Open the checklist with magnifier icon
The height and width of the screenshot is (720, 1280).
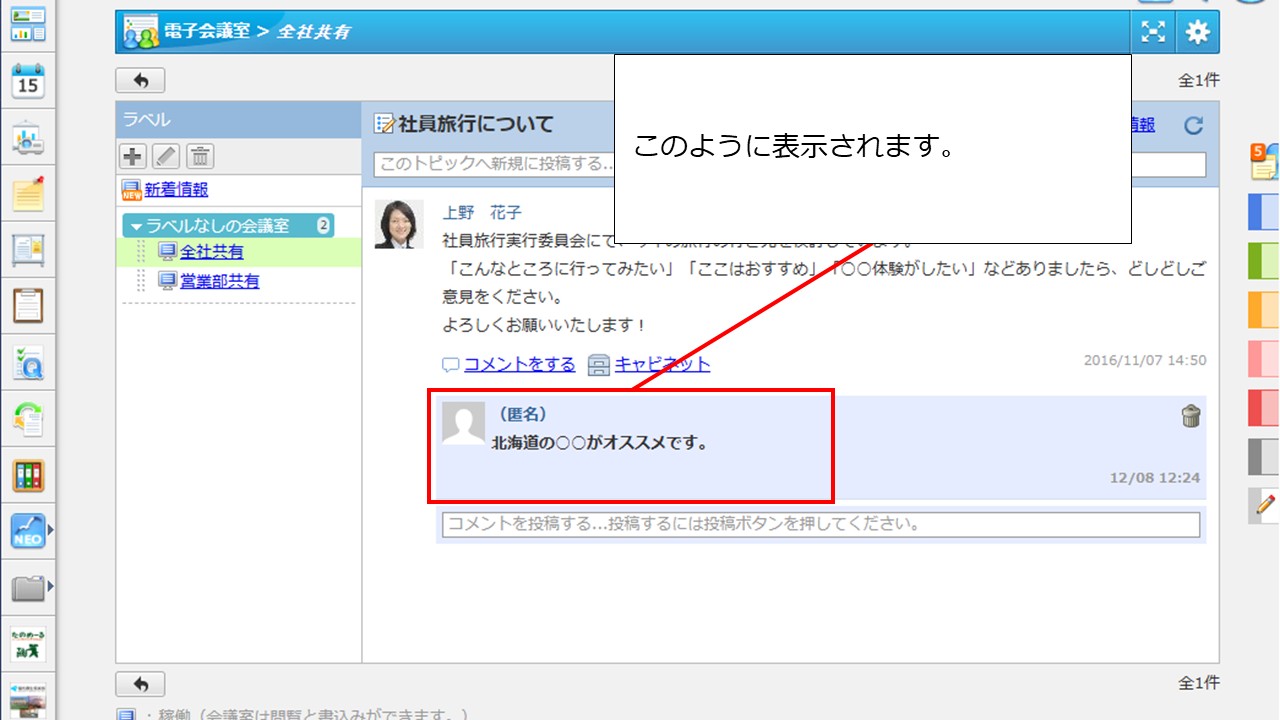point(28,363)
